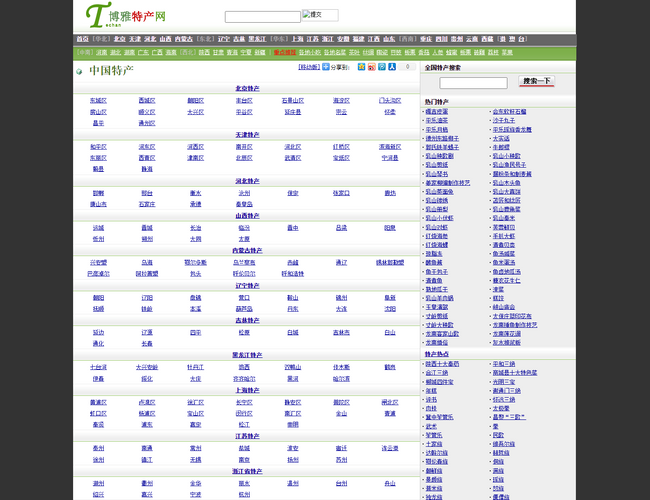Click the 东城区 link under 北京特产
This screenshot has width=650, height=500.
click(98, 101)
